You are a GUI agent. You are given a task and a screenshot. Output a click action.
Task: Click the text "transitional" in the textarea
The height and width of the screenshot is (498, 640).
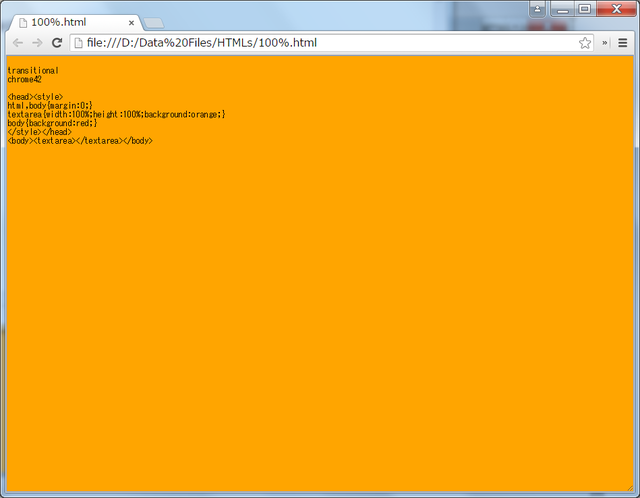point(33,71)
